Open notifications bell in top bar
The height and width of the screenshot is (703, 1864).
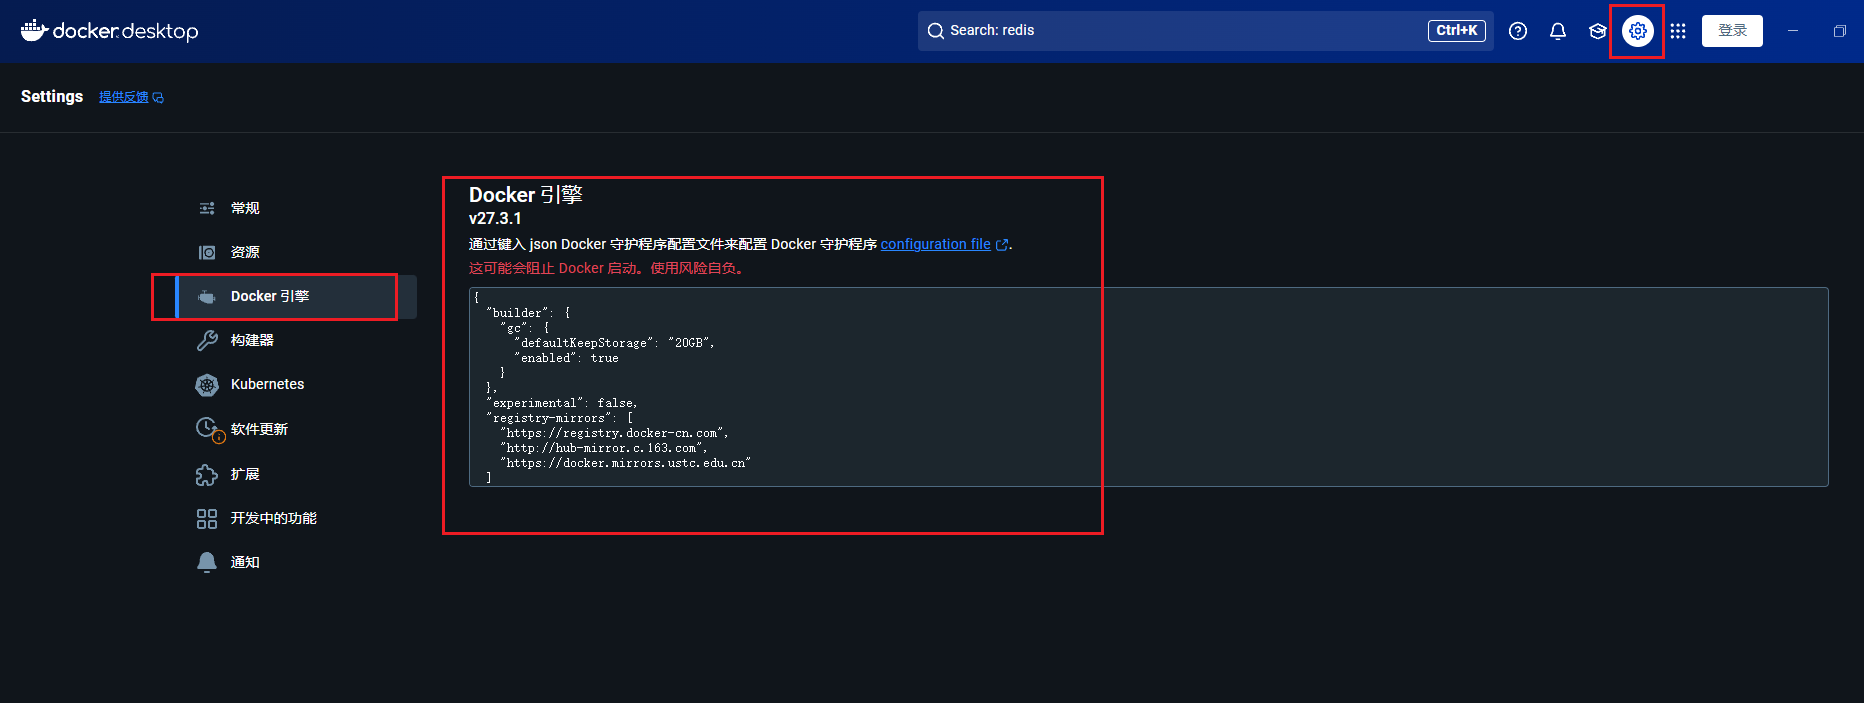[1558, 31]
